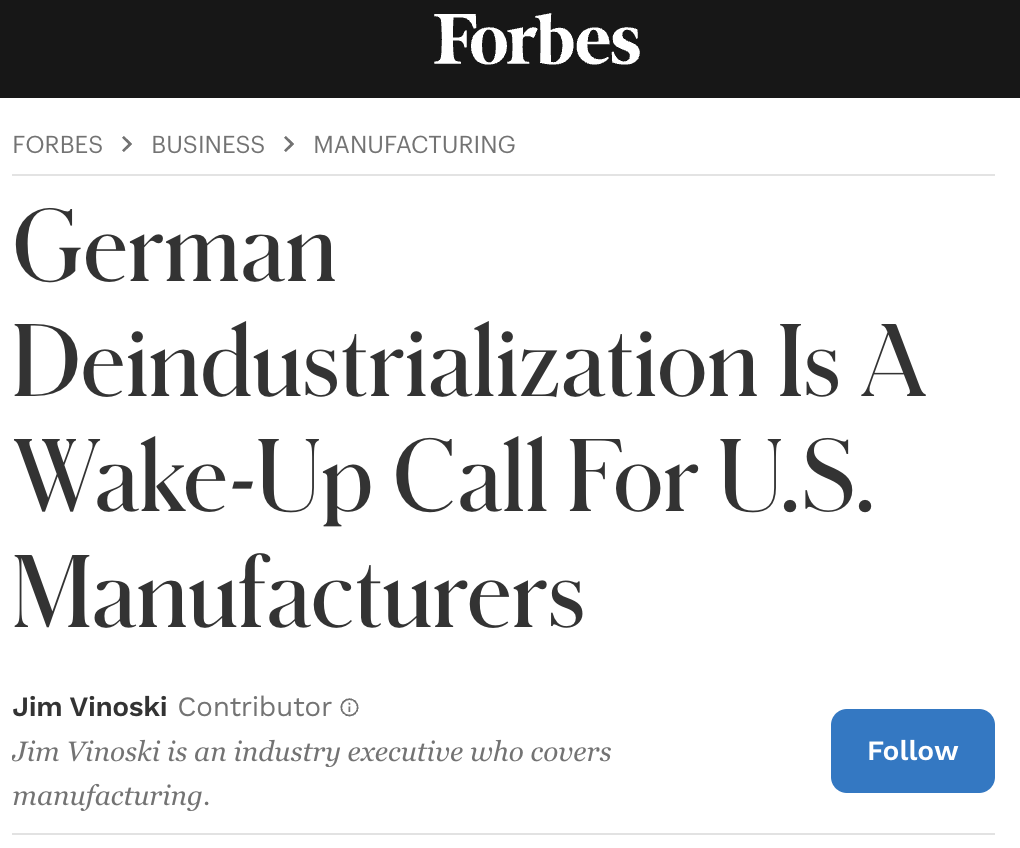Screen dimensions: 1020x848
Task: Click the info icon beside Contributor
Action: pos(349,708)
